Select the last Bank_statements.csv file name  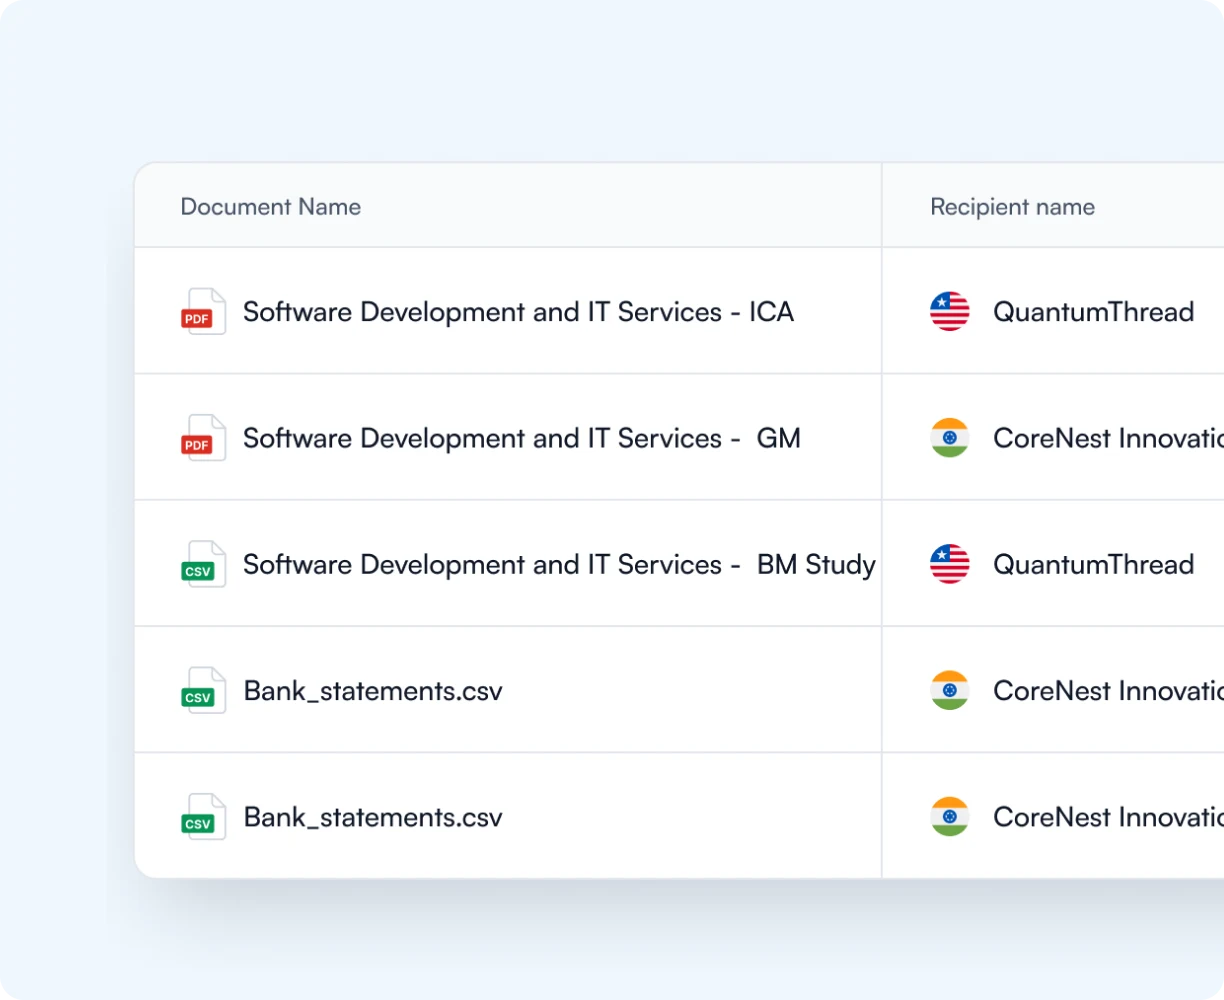tap(373, 818)
